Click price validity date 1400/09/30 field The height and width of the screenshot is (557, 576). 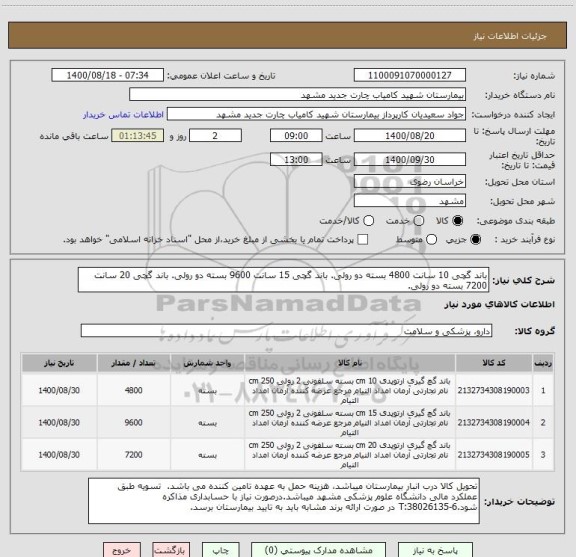410,159
